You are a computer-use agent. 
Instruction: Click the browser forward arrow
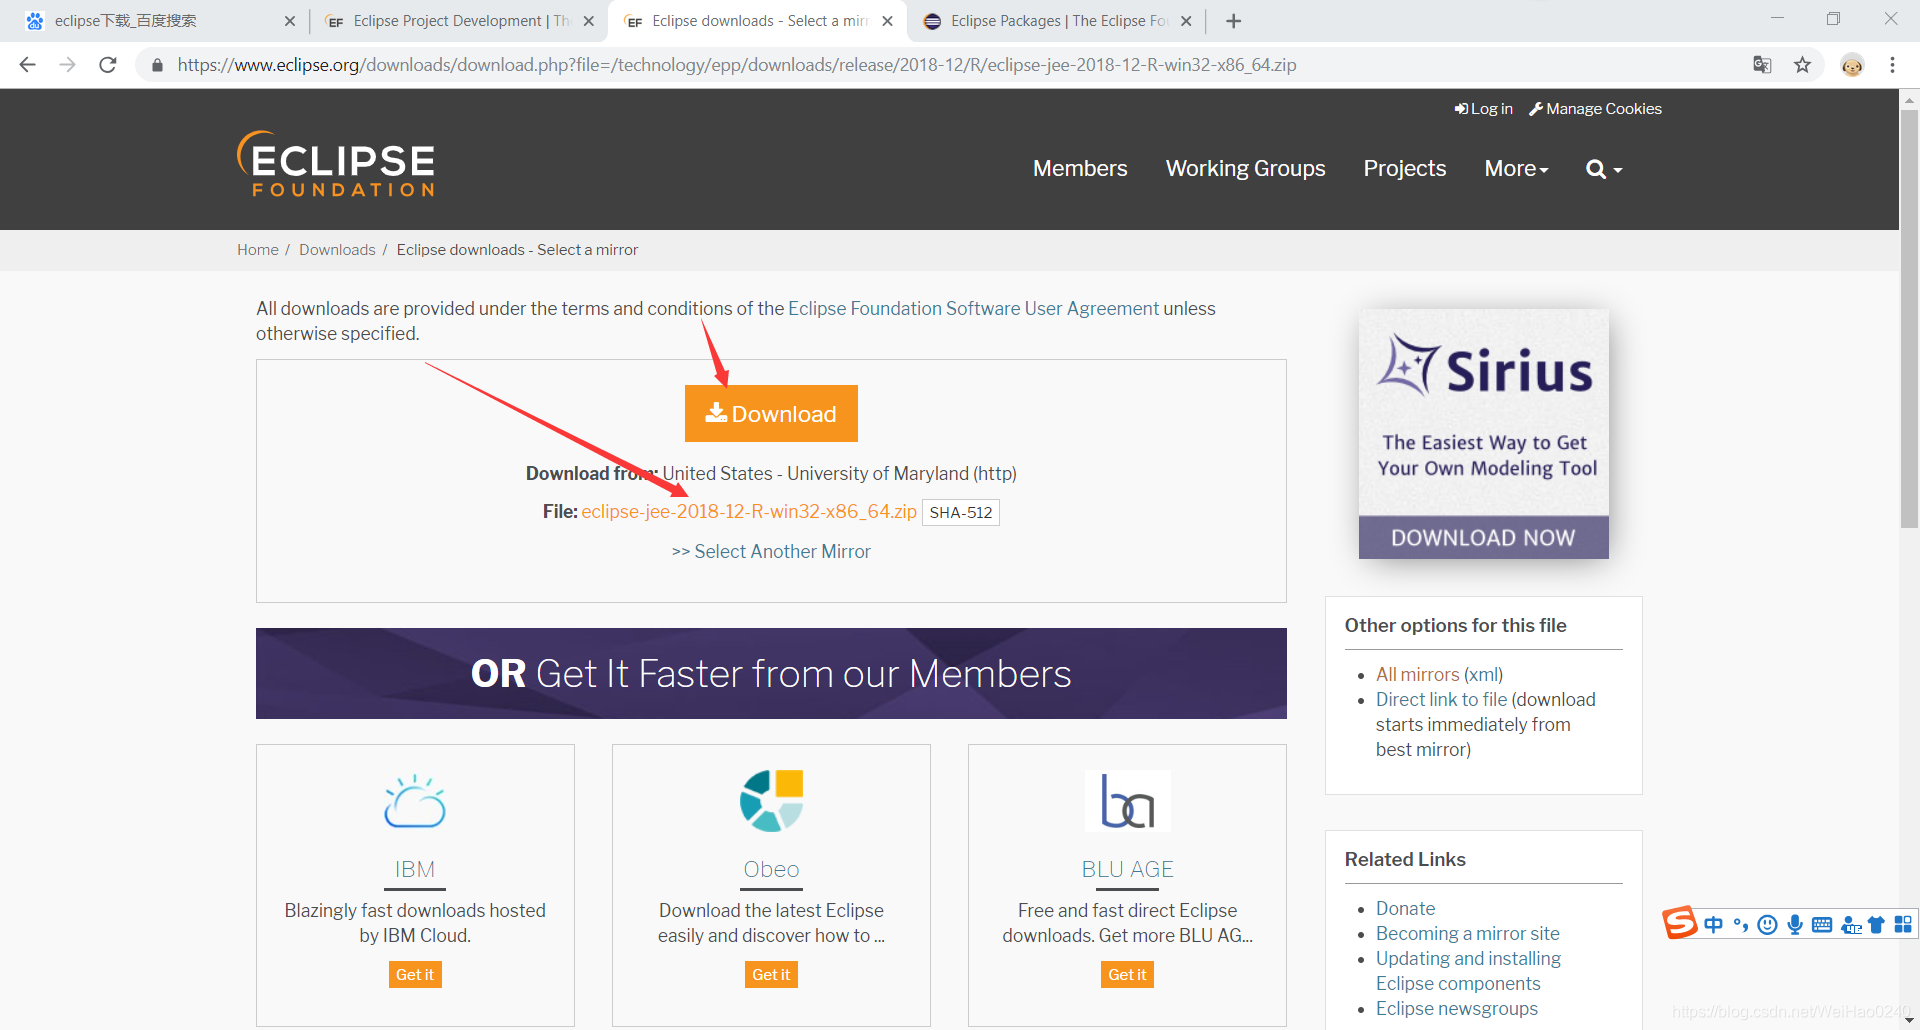(67, 65)
